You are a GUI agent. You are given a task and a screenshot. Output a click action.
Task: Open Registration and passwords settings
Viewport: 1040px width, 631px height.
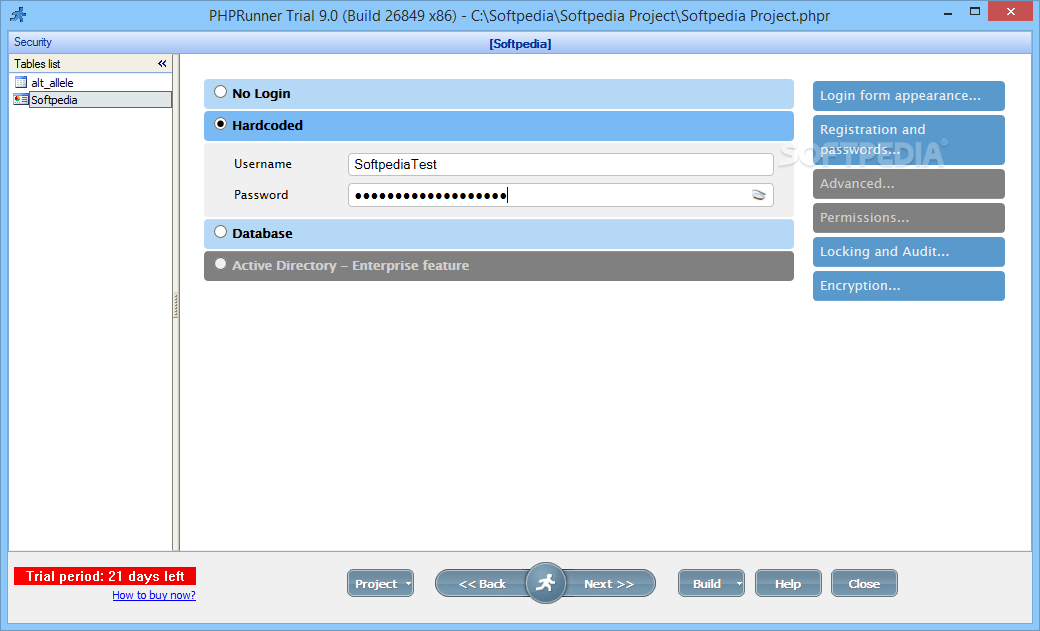(909, 140)
